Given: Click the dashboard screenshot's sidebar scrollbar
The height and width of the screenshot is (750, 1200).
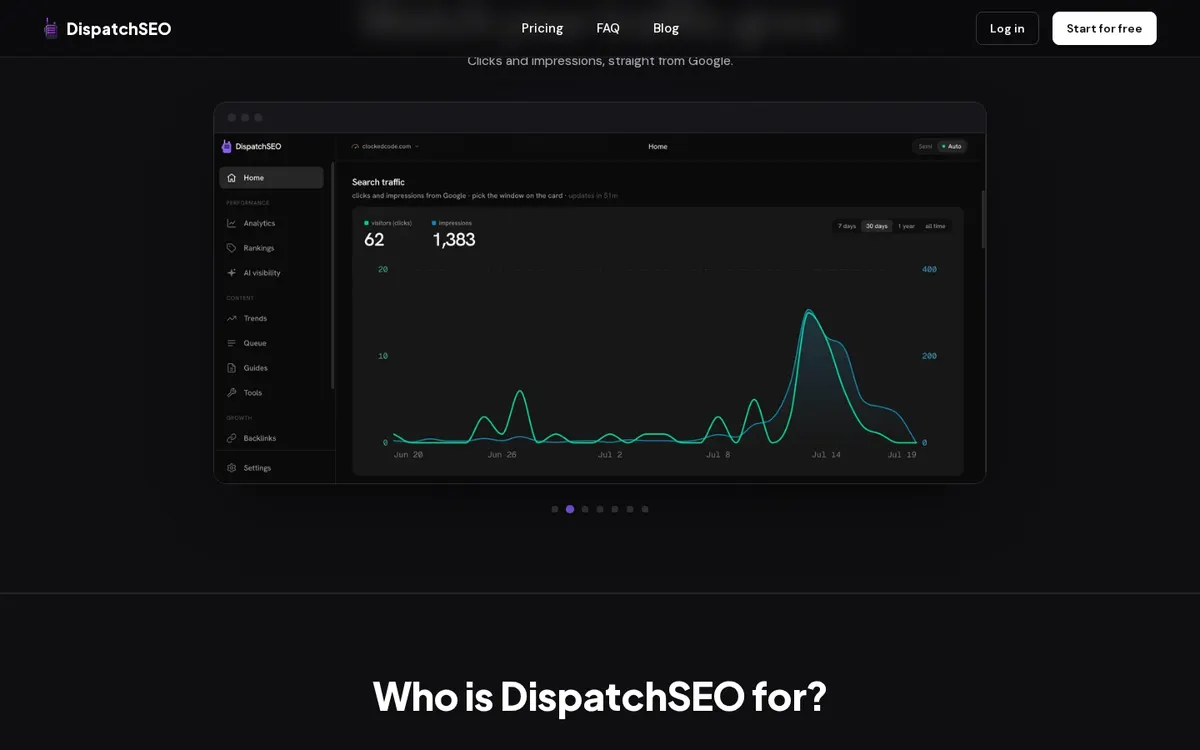Looking at the screenshot, I should (332, 275).
